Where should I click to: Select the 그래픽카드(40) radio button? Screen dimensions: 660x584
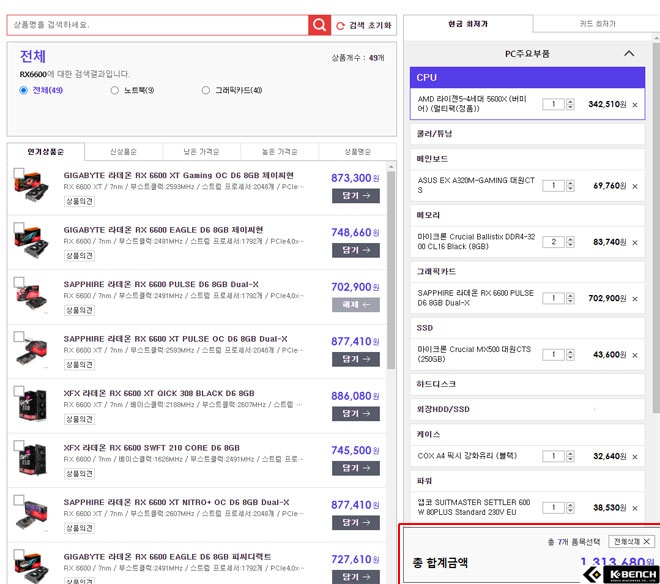click(x=205, y=90)
